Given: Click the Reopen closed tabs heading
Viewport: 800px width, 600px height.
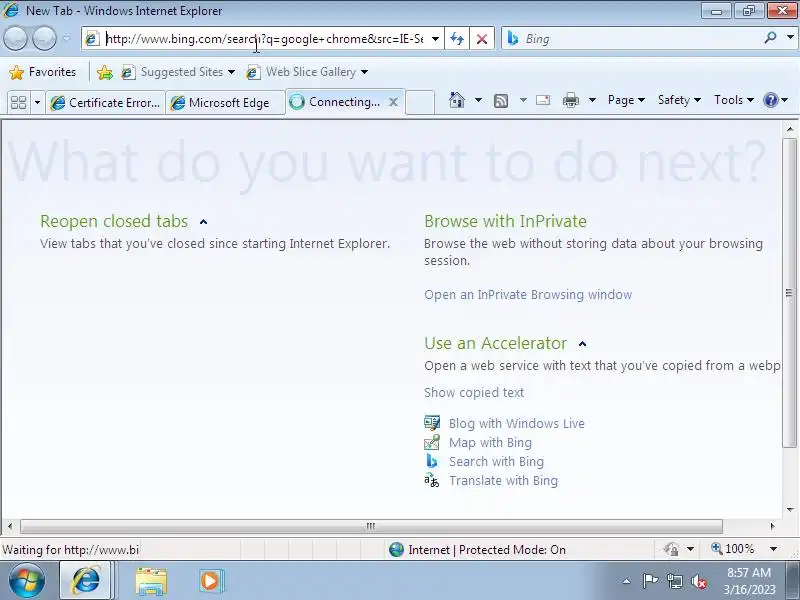Looking at the screenshot, I should [x=114, y=221].
